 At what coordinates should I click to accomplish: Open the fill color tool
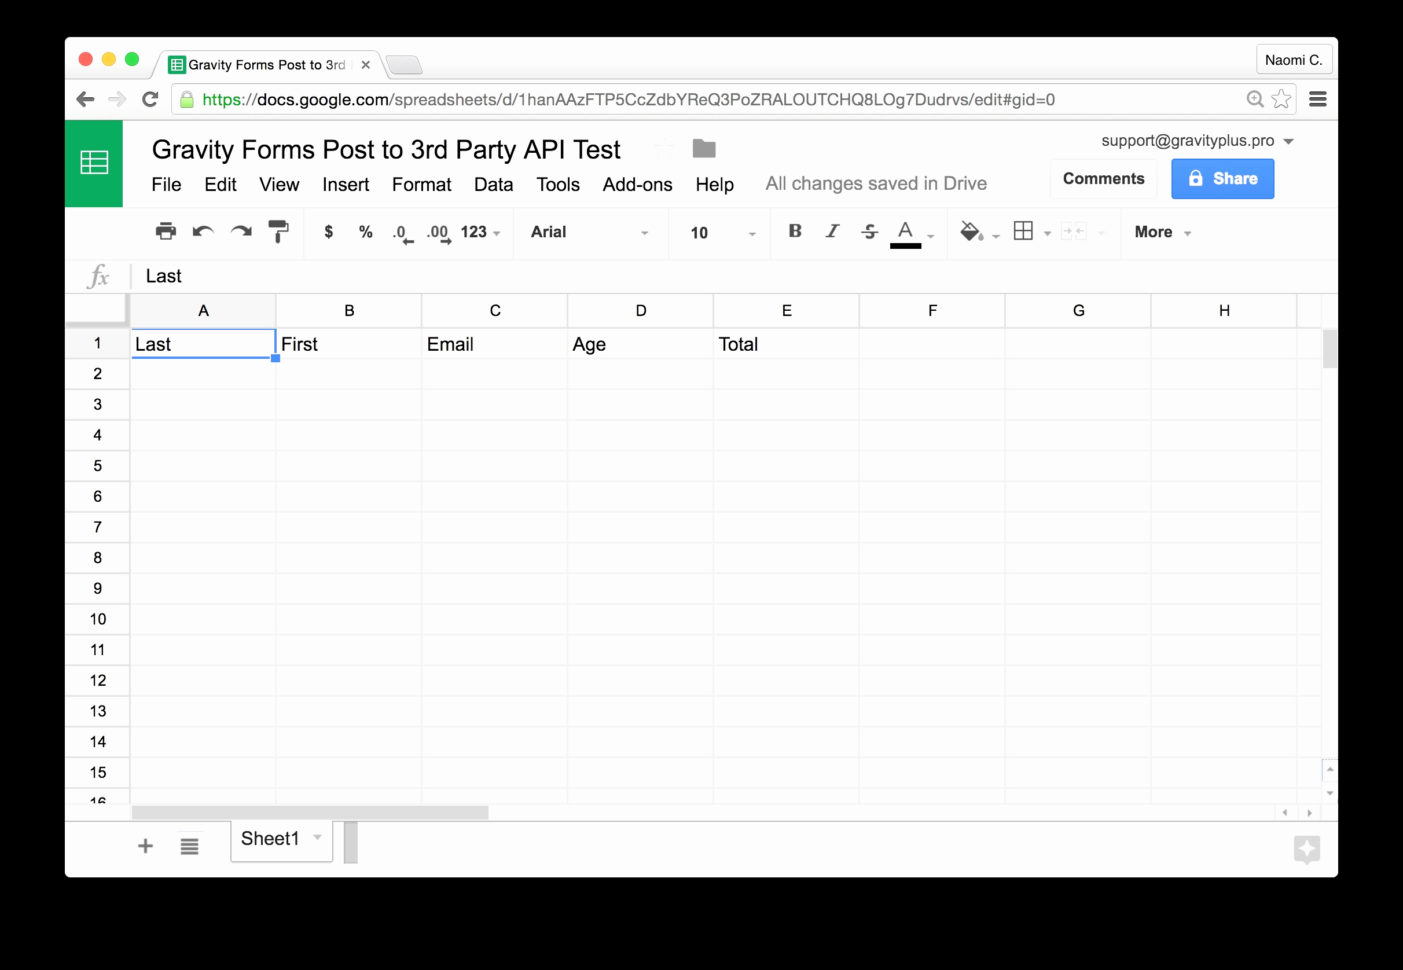click(971, 231)
